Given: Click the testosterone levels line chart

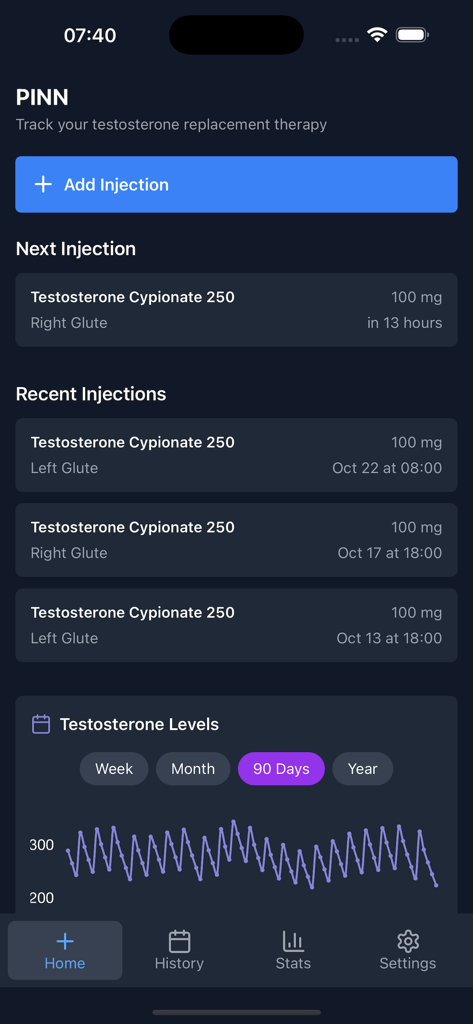Looking at the screenshot, I should 252,856.
